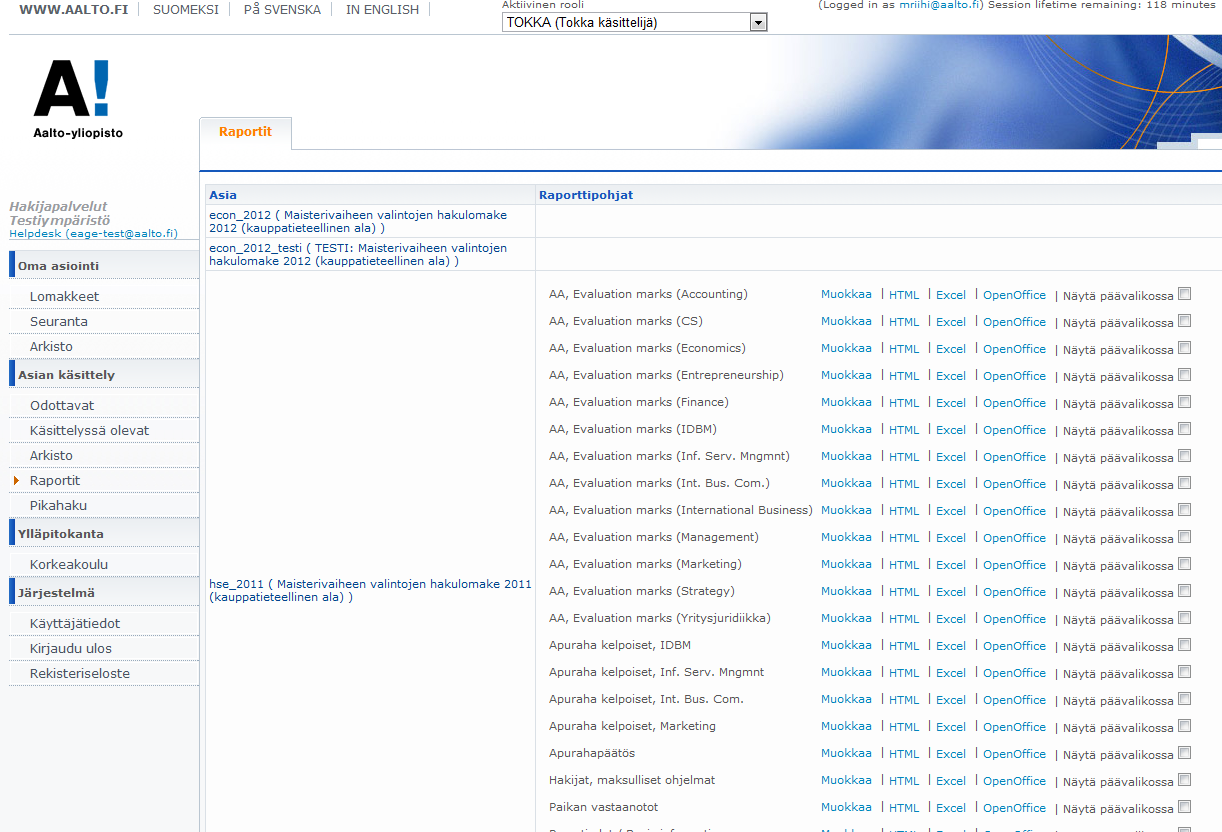Open the Aktiivinen rooli dropdown

[x=634, y=22]
